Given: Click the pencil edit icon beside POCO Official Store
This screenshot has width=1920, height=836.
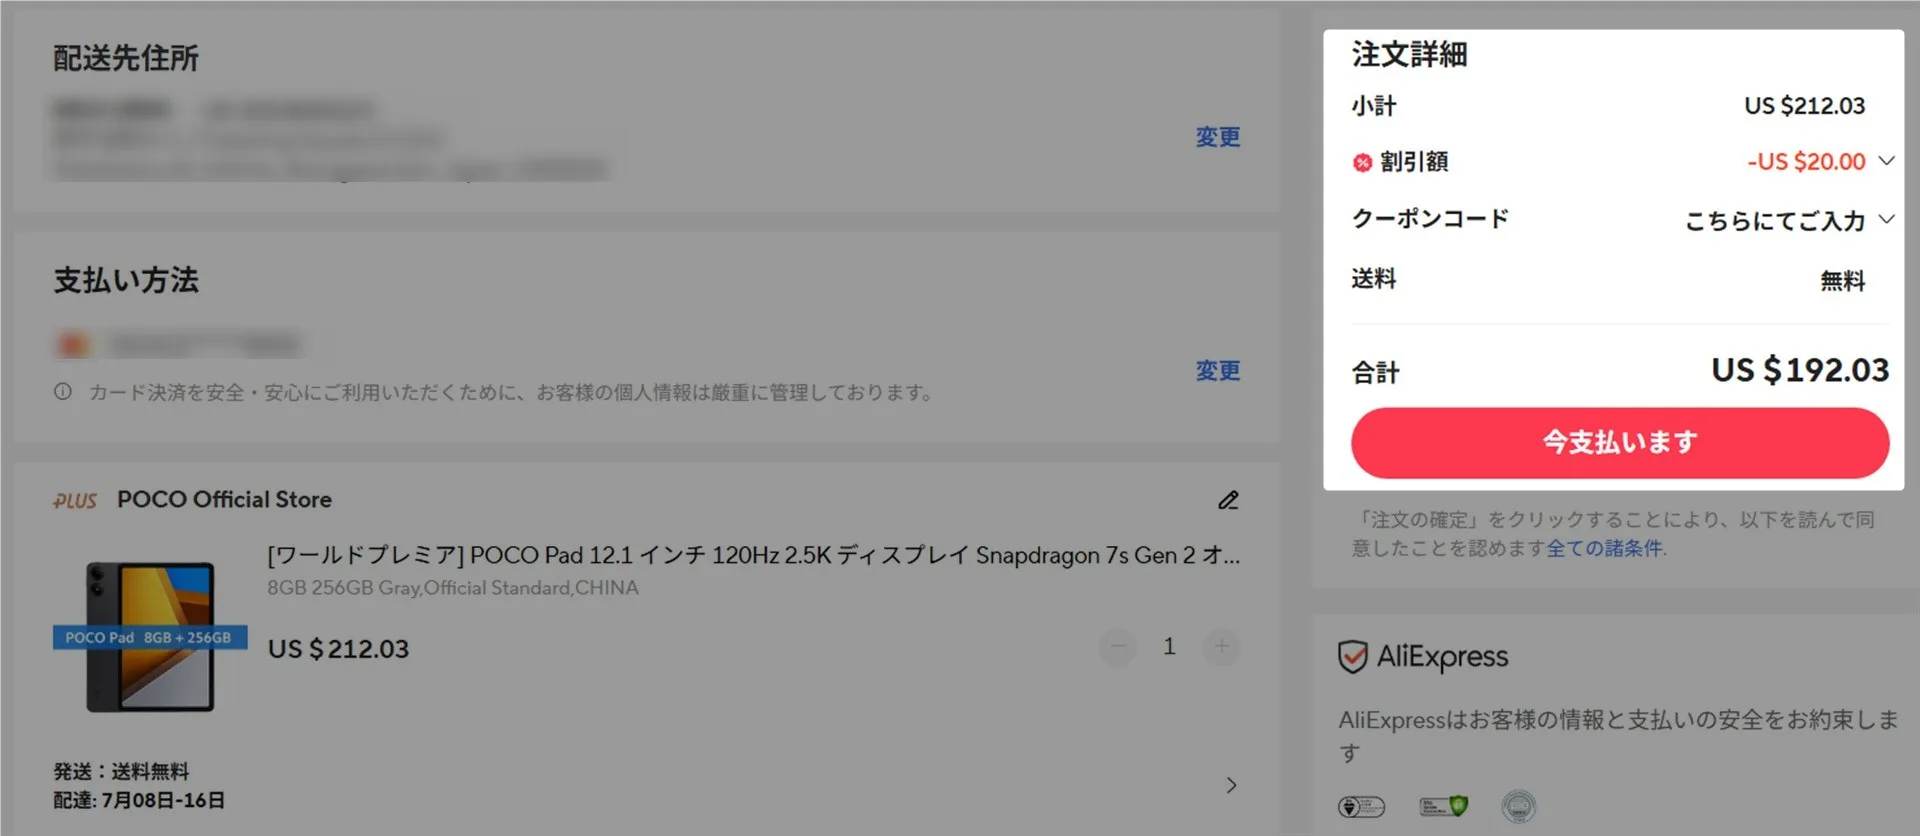Looking at the screenshot, I should click(1228, 500).
